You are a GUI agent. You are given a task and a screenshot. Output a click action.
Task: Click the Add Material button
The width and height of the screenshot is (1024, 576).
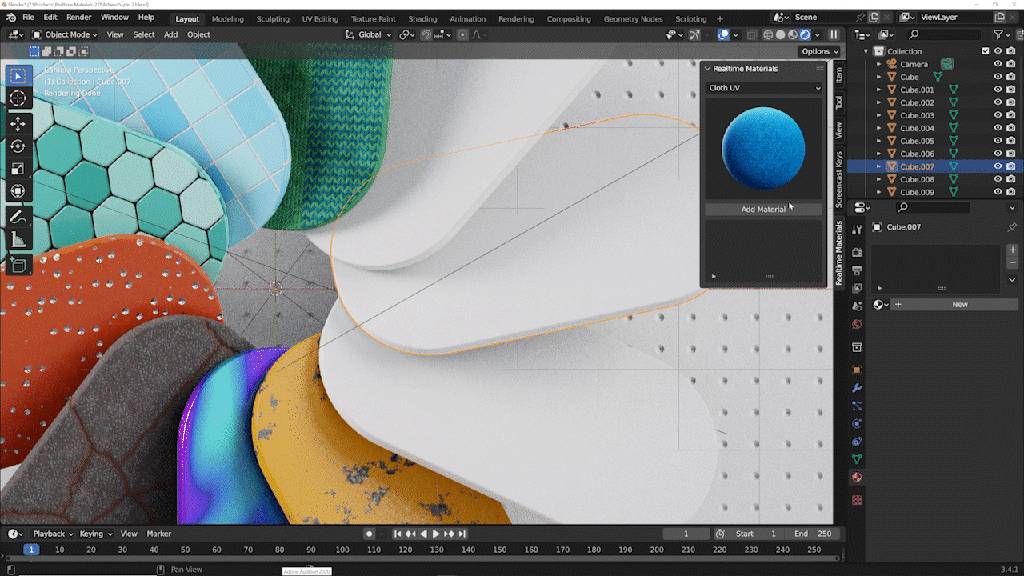click(x=763, y=209)
